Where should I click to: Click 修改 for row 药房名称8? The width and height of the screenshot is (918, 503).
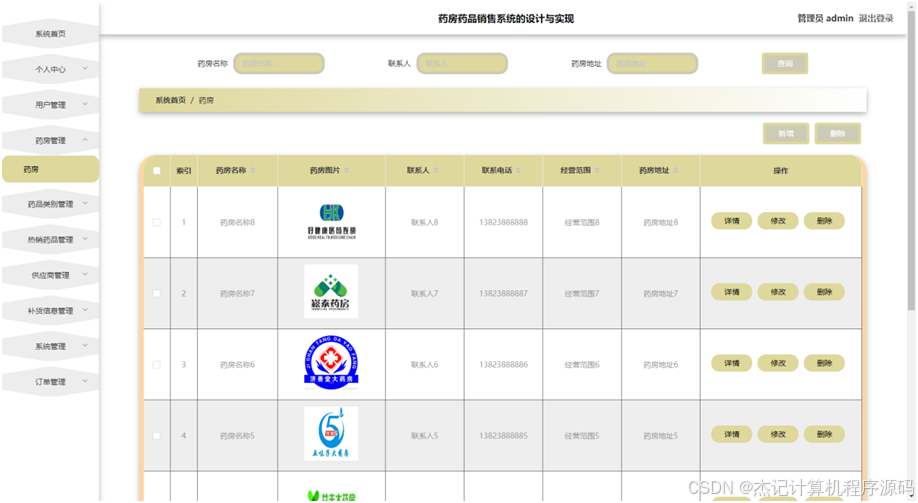pyautogui.click(x=777, y=221)
